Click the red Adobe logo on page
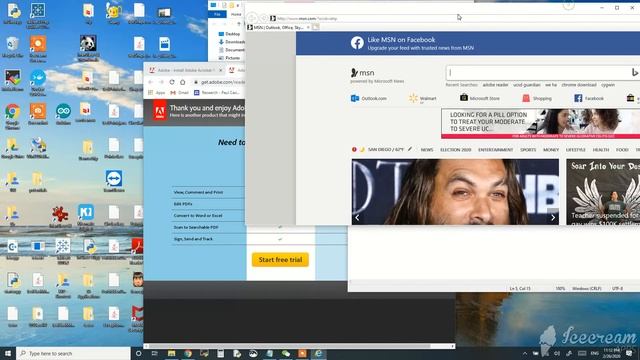Screen dimensions: 640x360 point(160,111)
